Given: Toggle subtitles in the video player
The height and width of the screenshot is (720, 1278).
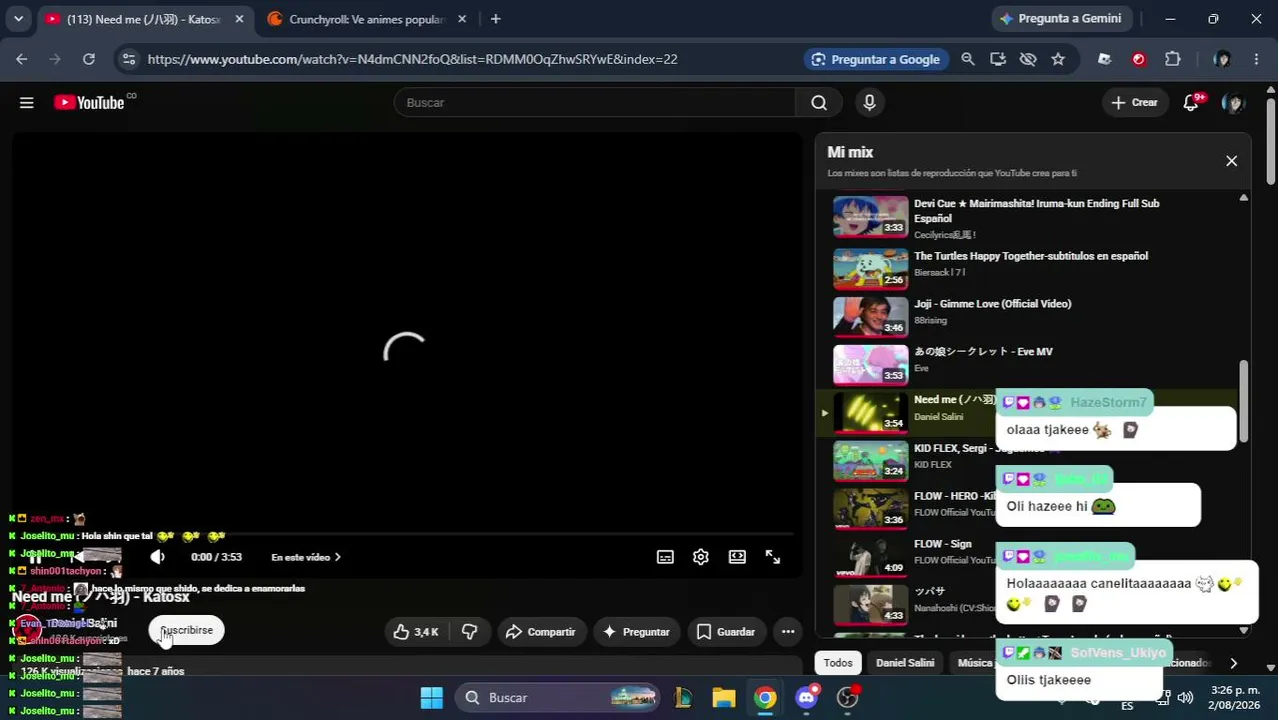Looking at the screenshot, I should pos(665,557).
